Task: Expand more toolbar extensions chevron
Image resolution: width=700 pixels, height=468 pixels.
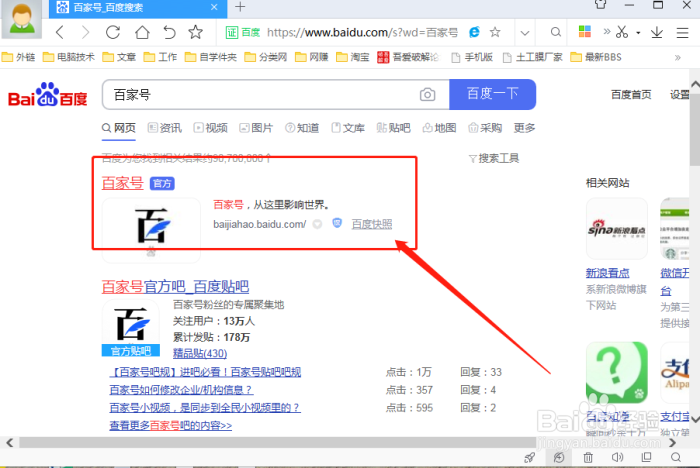Action: 606,32
